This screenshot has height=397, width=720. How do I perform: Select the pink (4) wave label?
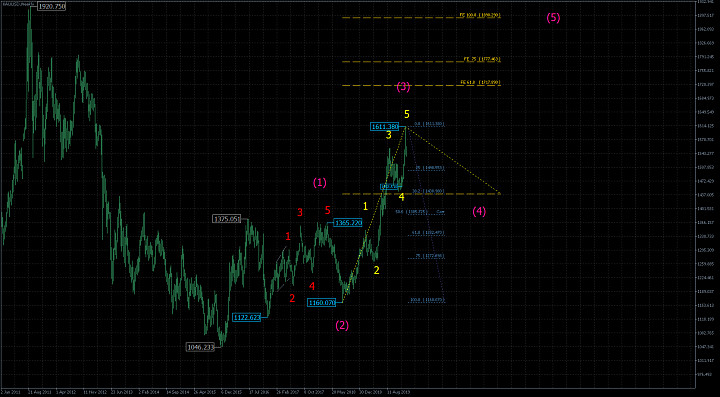[x=479, y=212]
